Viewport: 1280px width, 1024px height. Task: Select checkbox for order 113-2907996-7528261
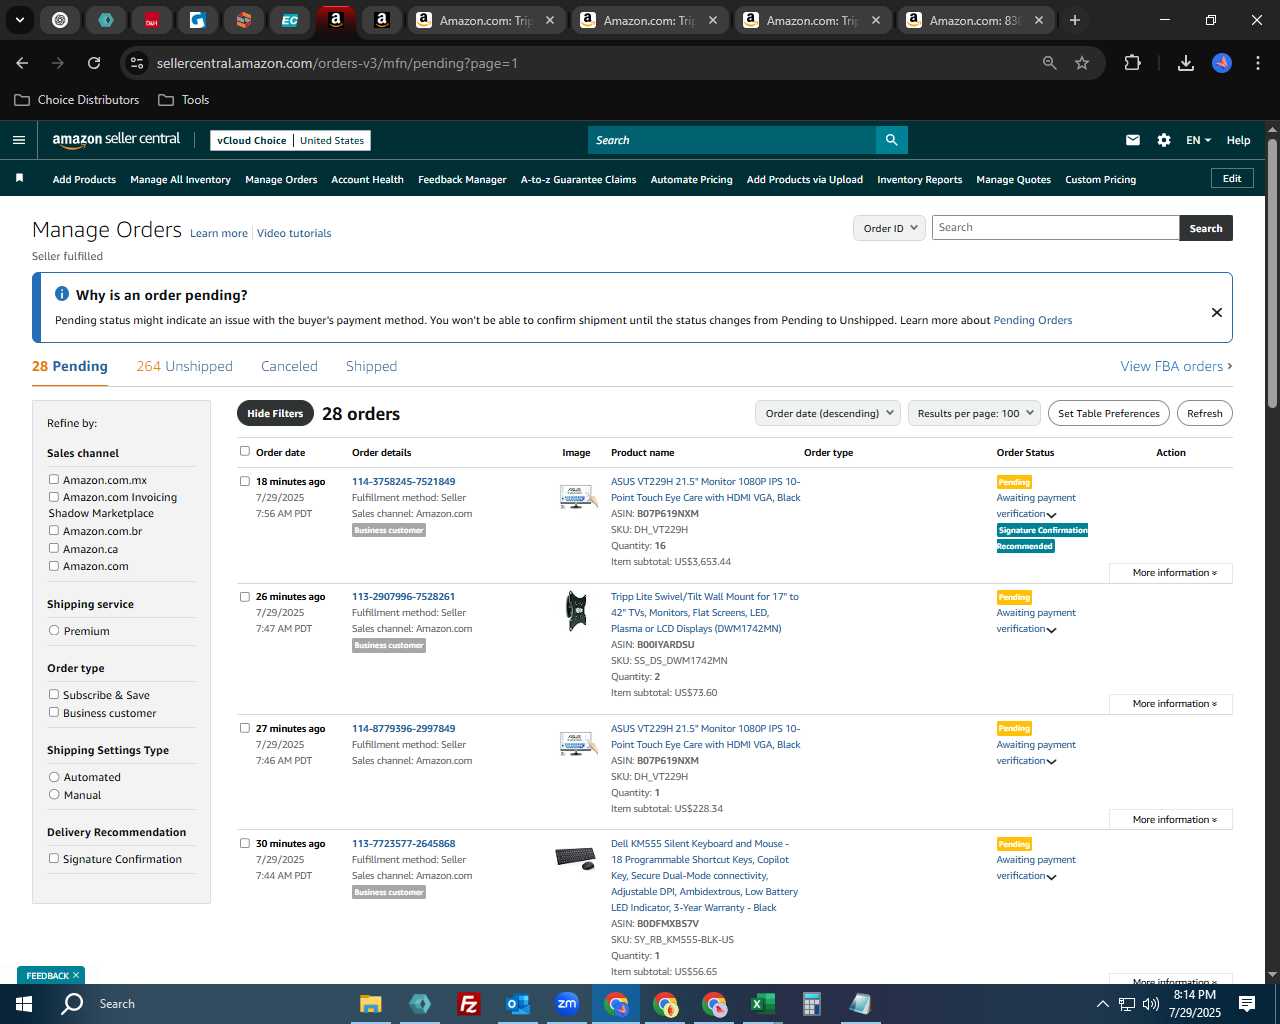[x=245, y=596]
